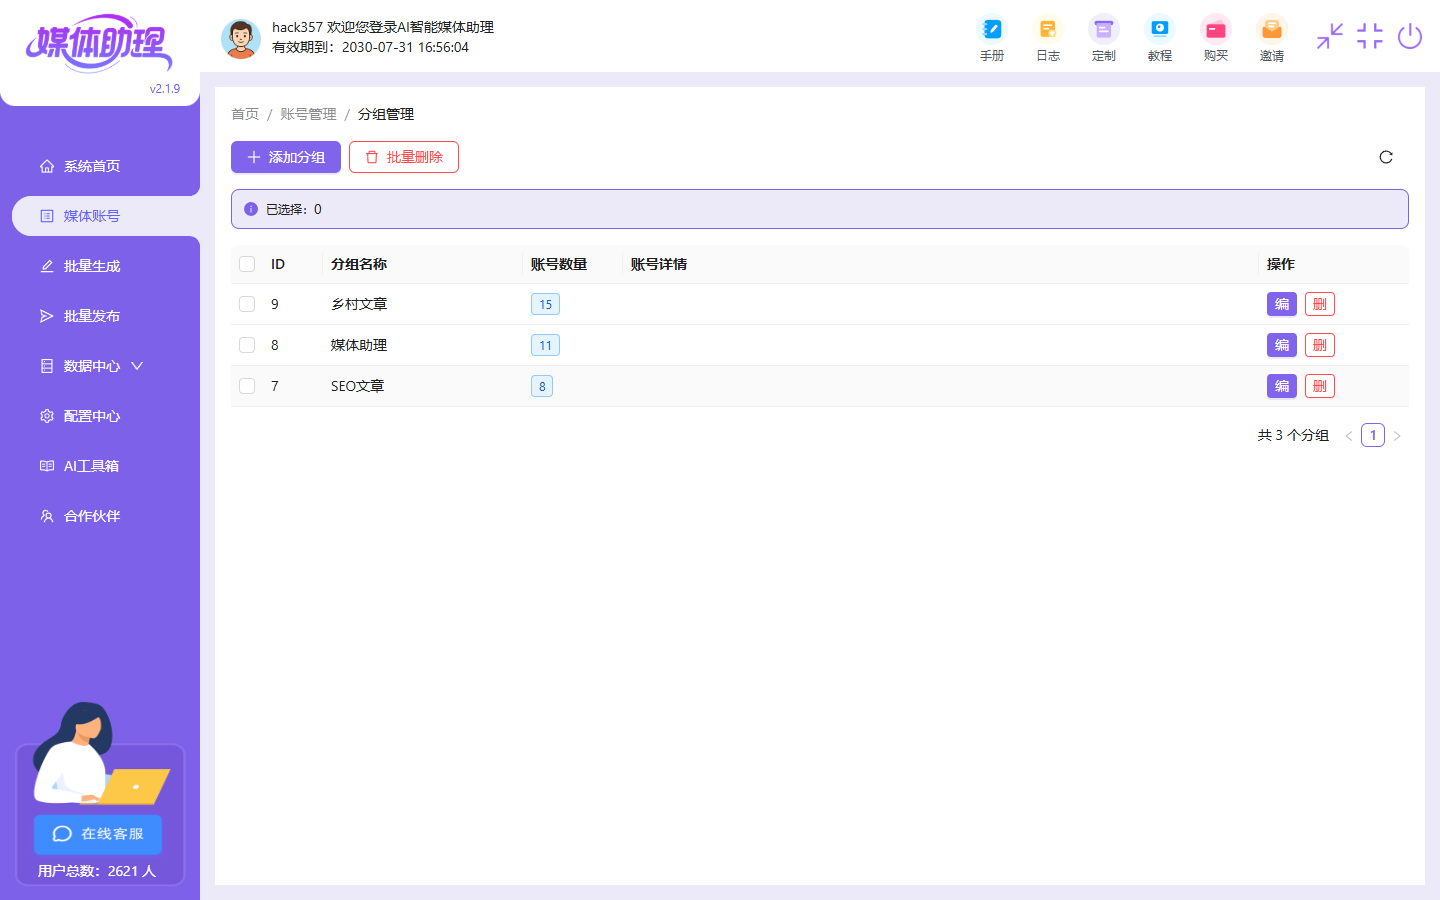Click the 批量删除 button
This screenshot has width=1440, height=900.
[x=404, y=157]
